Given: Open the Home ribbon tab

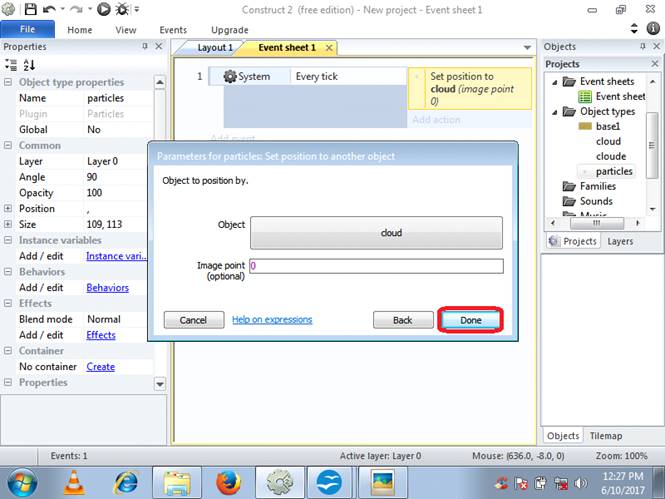Looking at the screenshot, I should [80, 30].
